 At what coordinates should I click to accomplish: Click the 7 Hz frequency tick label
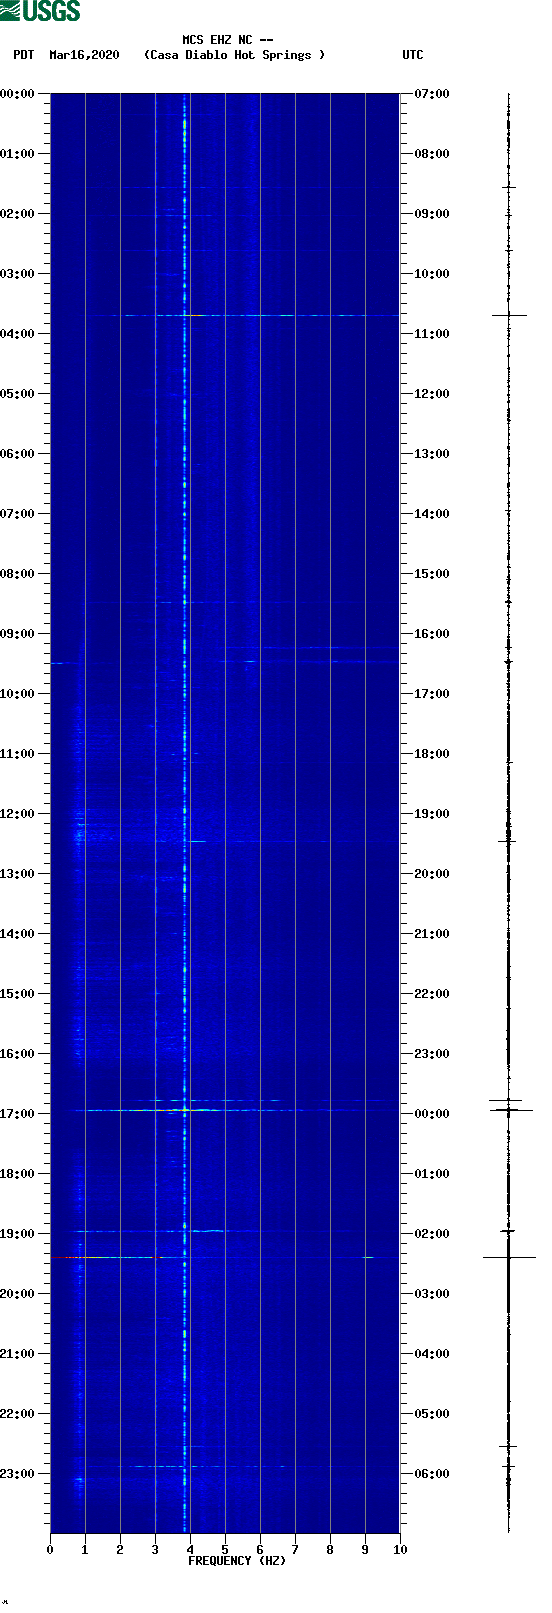(295, 1550)
